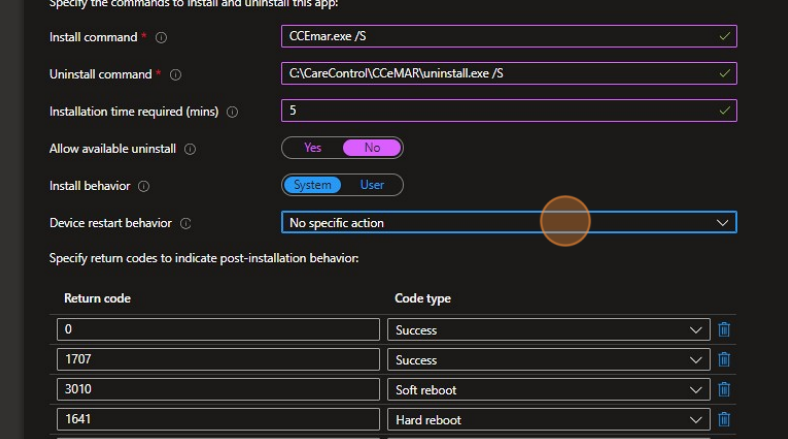Image resolution: width=788 pixels, height=439 pixels.
Task: Click info icon beside Installation time required
Action: pyautogui.click(x=233, y=112)
